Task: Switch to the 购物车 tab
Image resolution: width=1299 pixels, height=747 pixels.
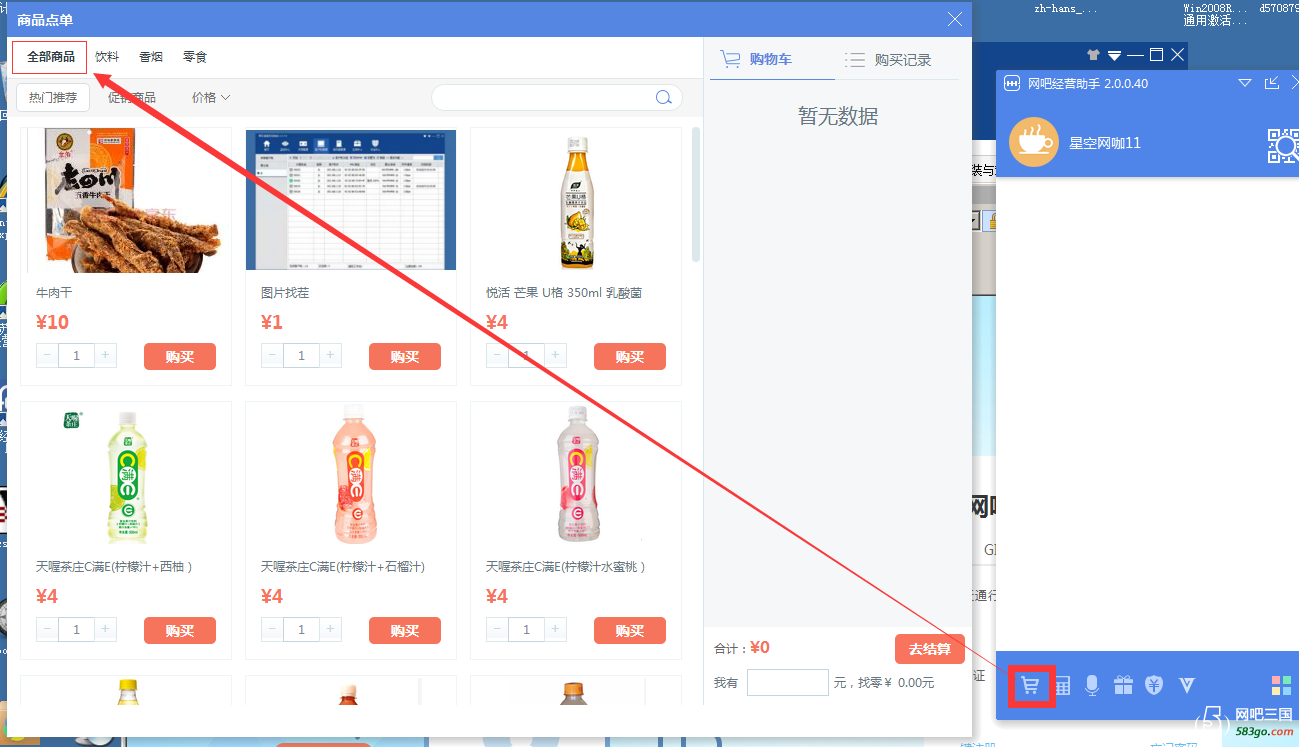Action: [771, 59]
